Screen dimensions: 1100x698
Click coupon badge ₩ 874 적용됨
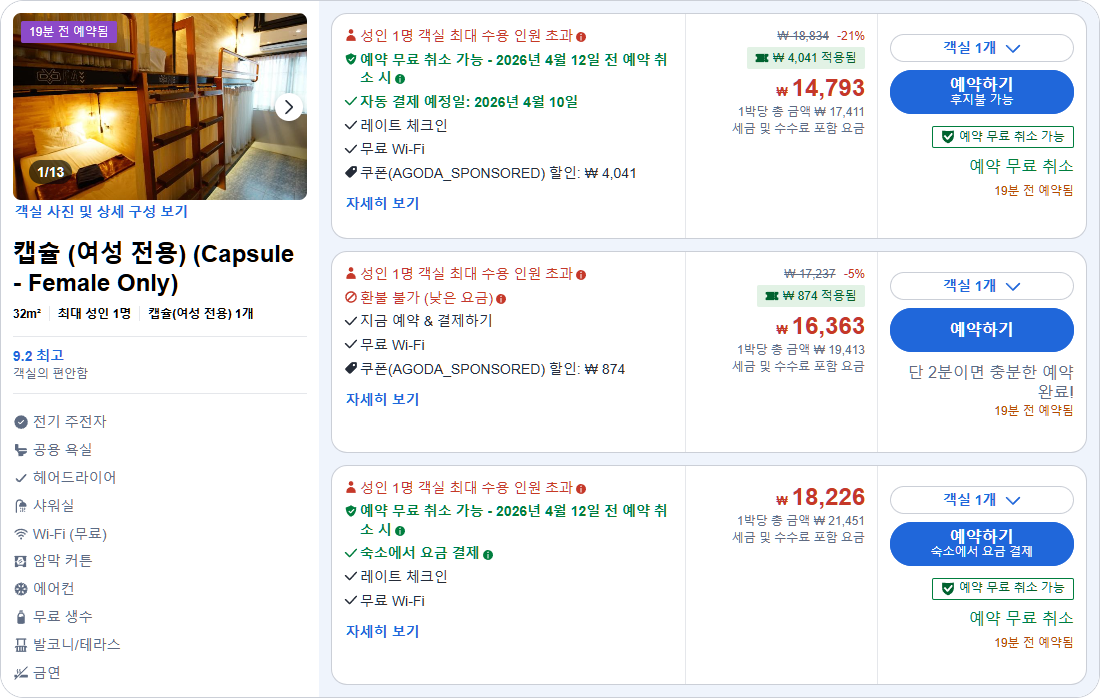pos(811,296)
